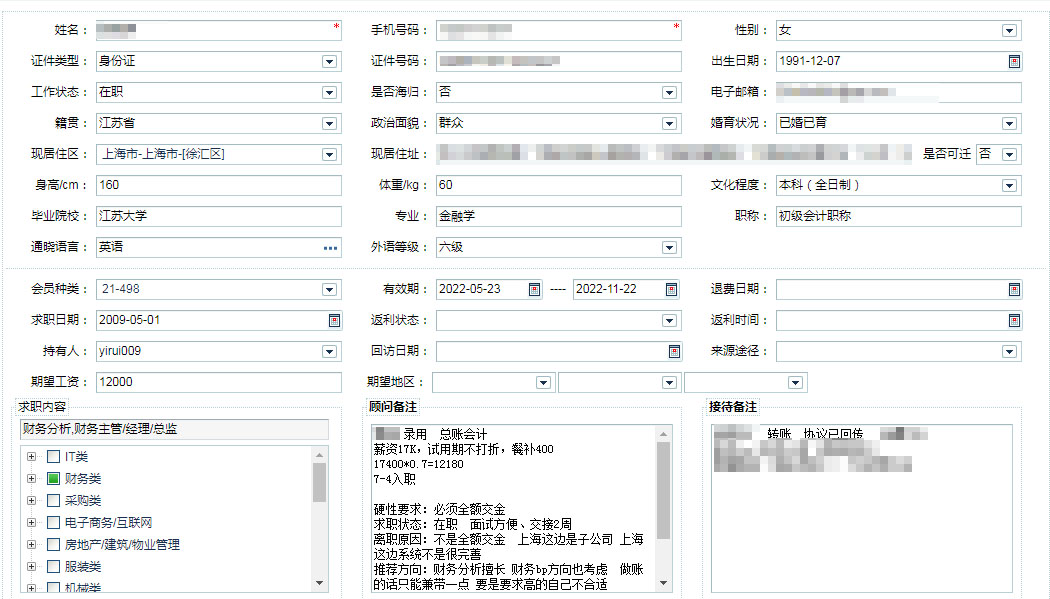This screenshot has width=1050, height=599.
Task: Open the 证件类型 dropdown
Action: point(329,62)
